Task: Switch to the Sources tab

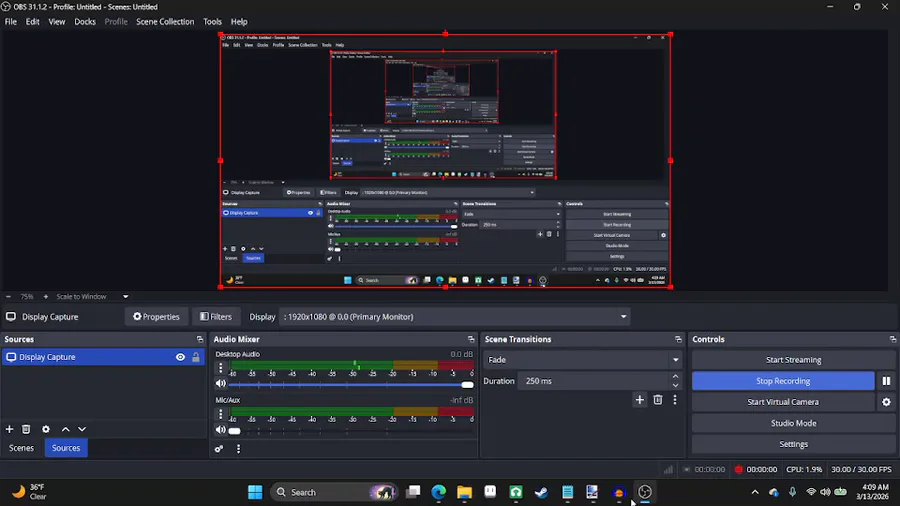Action: pyautogui.click(x=66, y=448)
